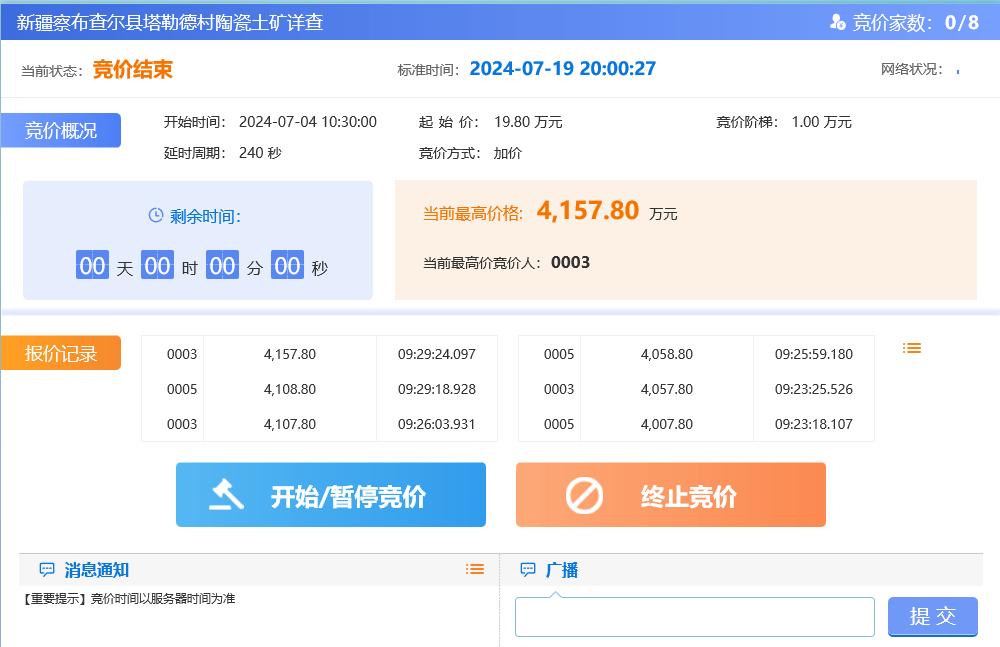The width and height of the screenshot is (1000, 647).
Task: Click the highest price value 4,157.80
Action: click(x=587, y=211)
